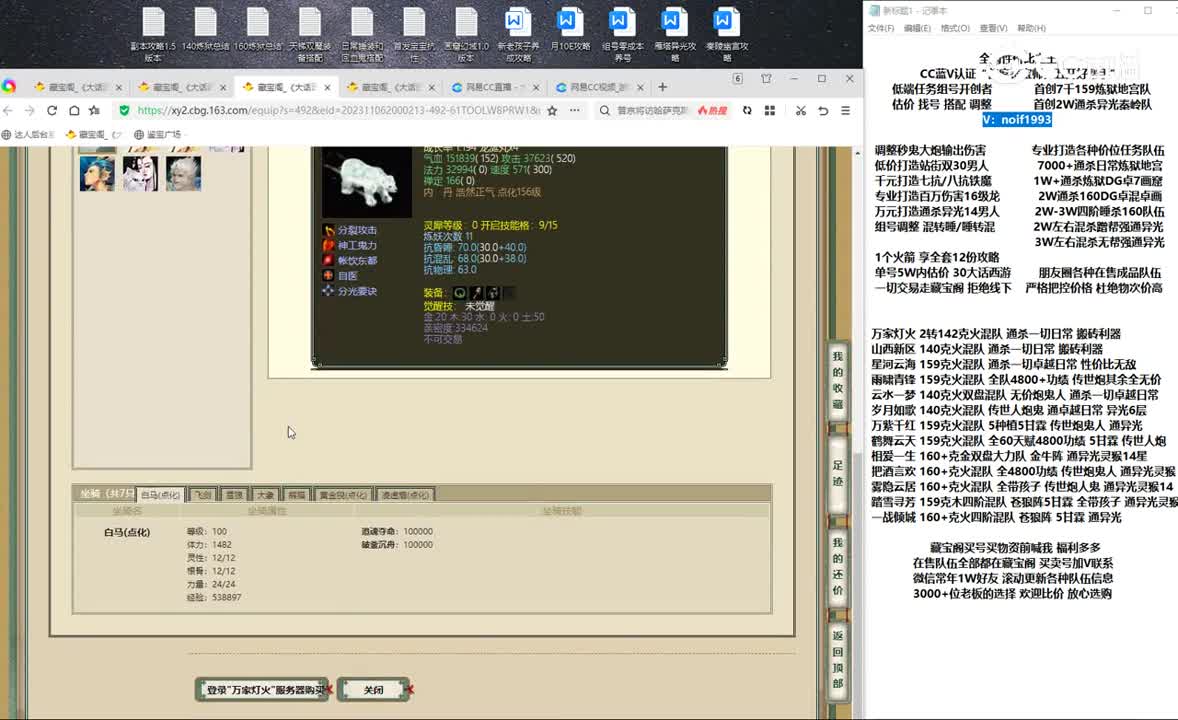
Task: Click the 分裂攻击 skill icon
Action: (328, 230)
